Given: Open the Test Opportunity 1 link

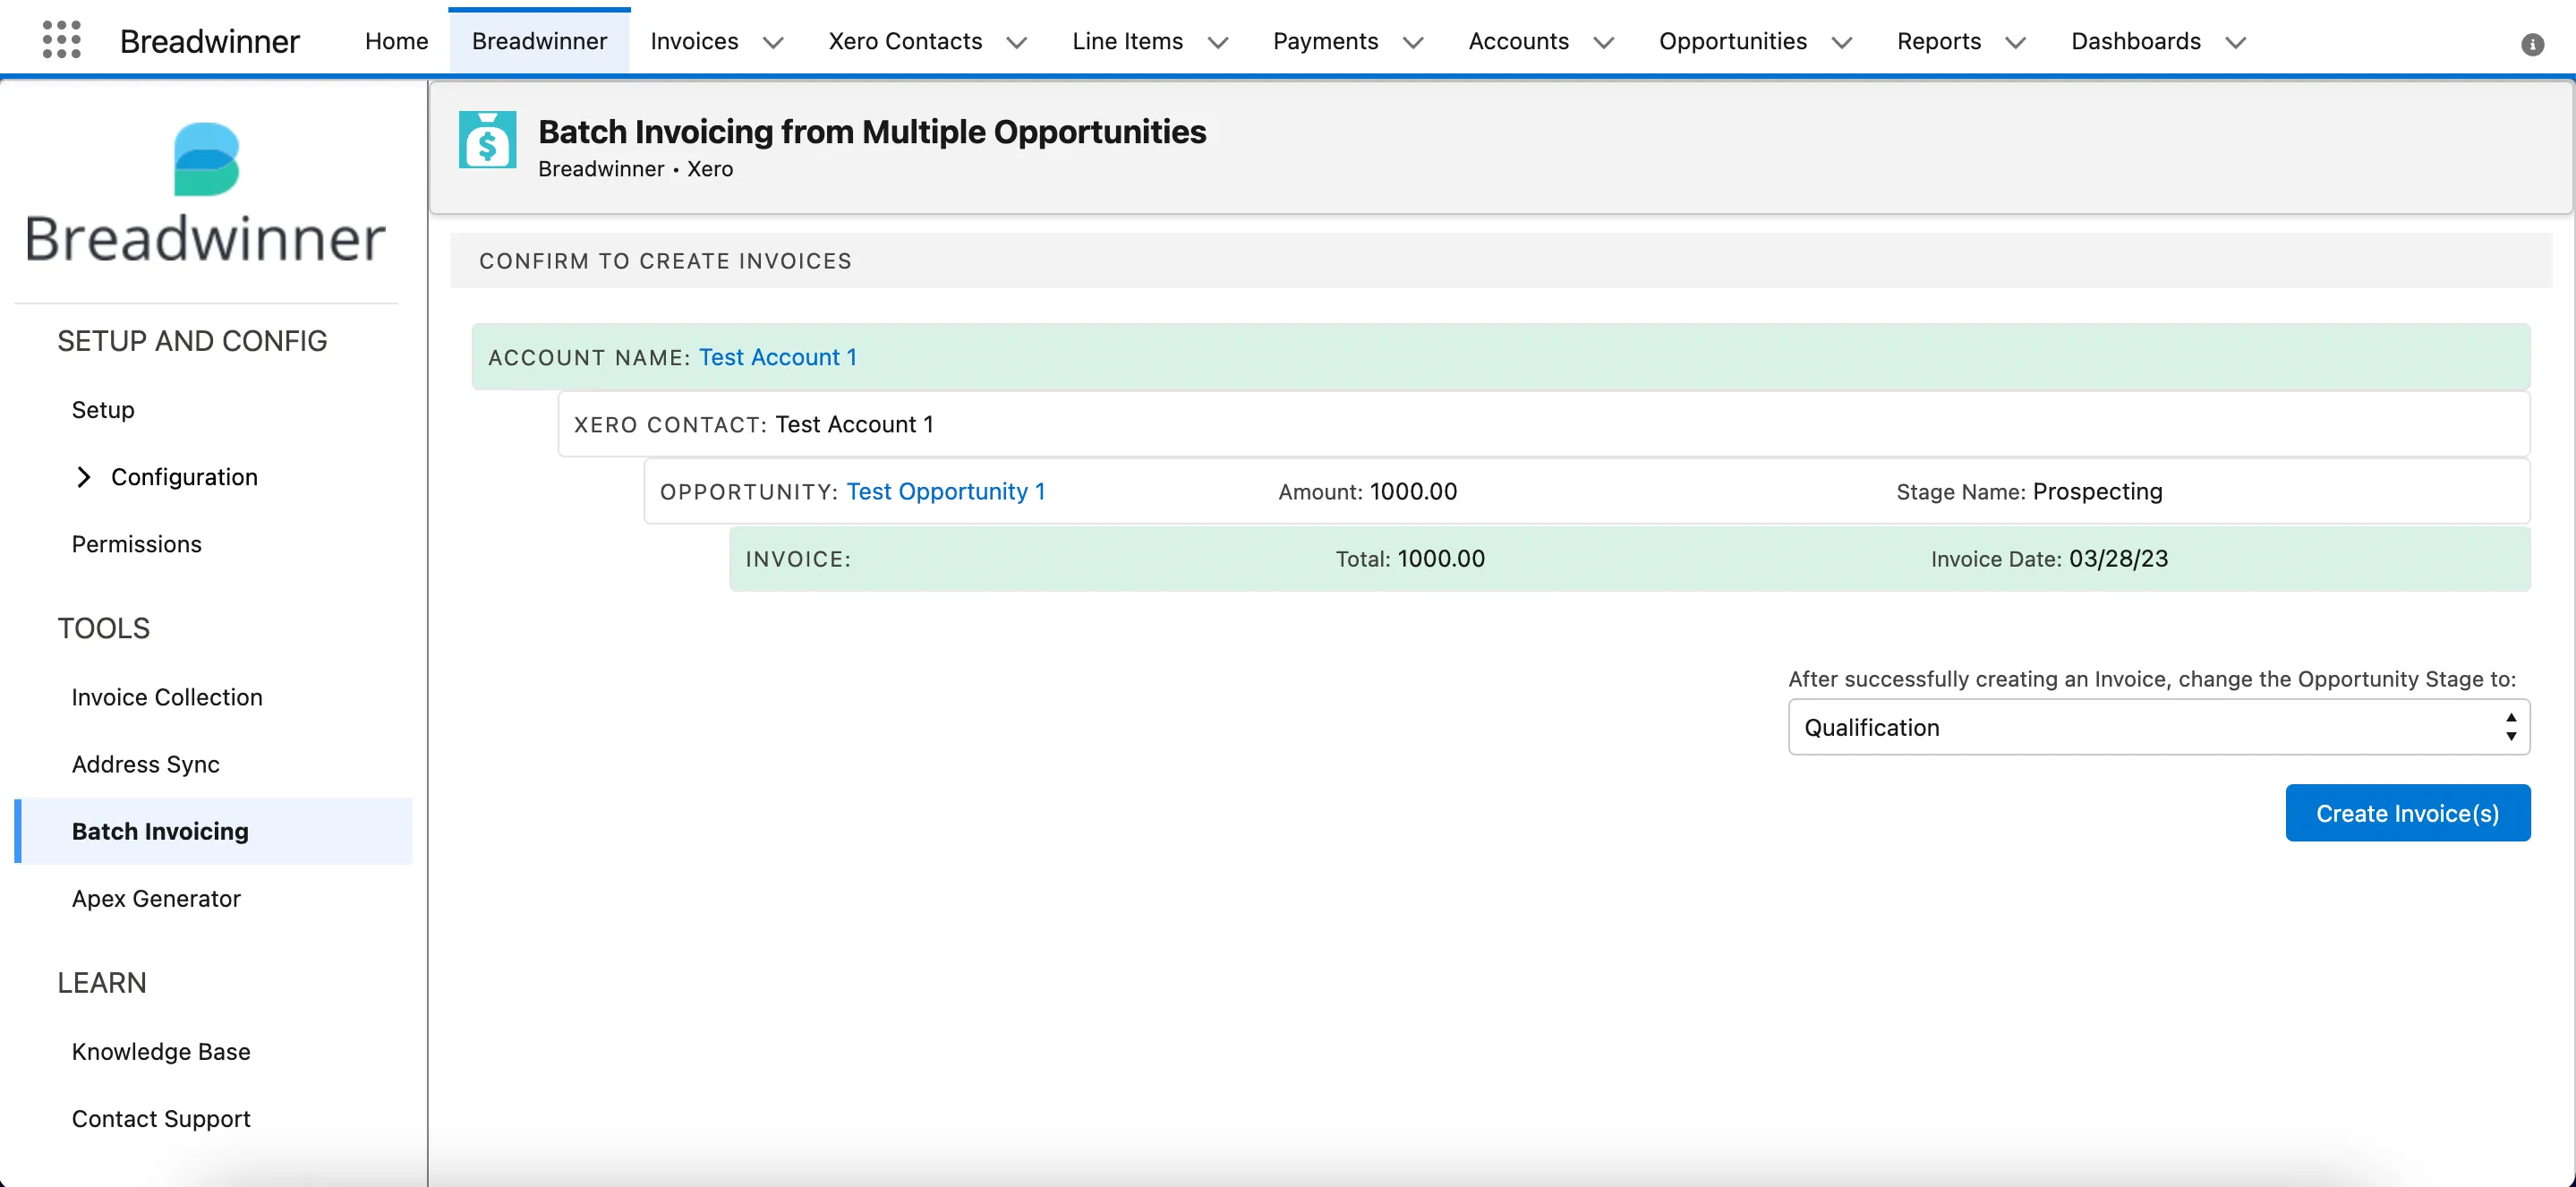Looking at the screenshot, I should [x=945, y=491].
